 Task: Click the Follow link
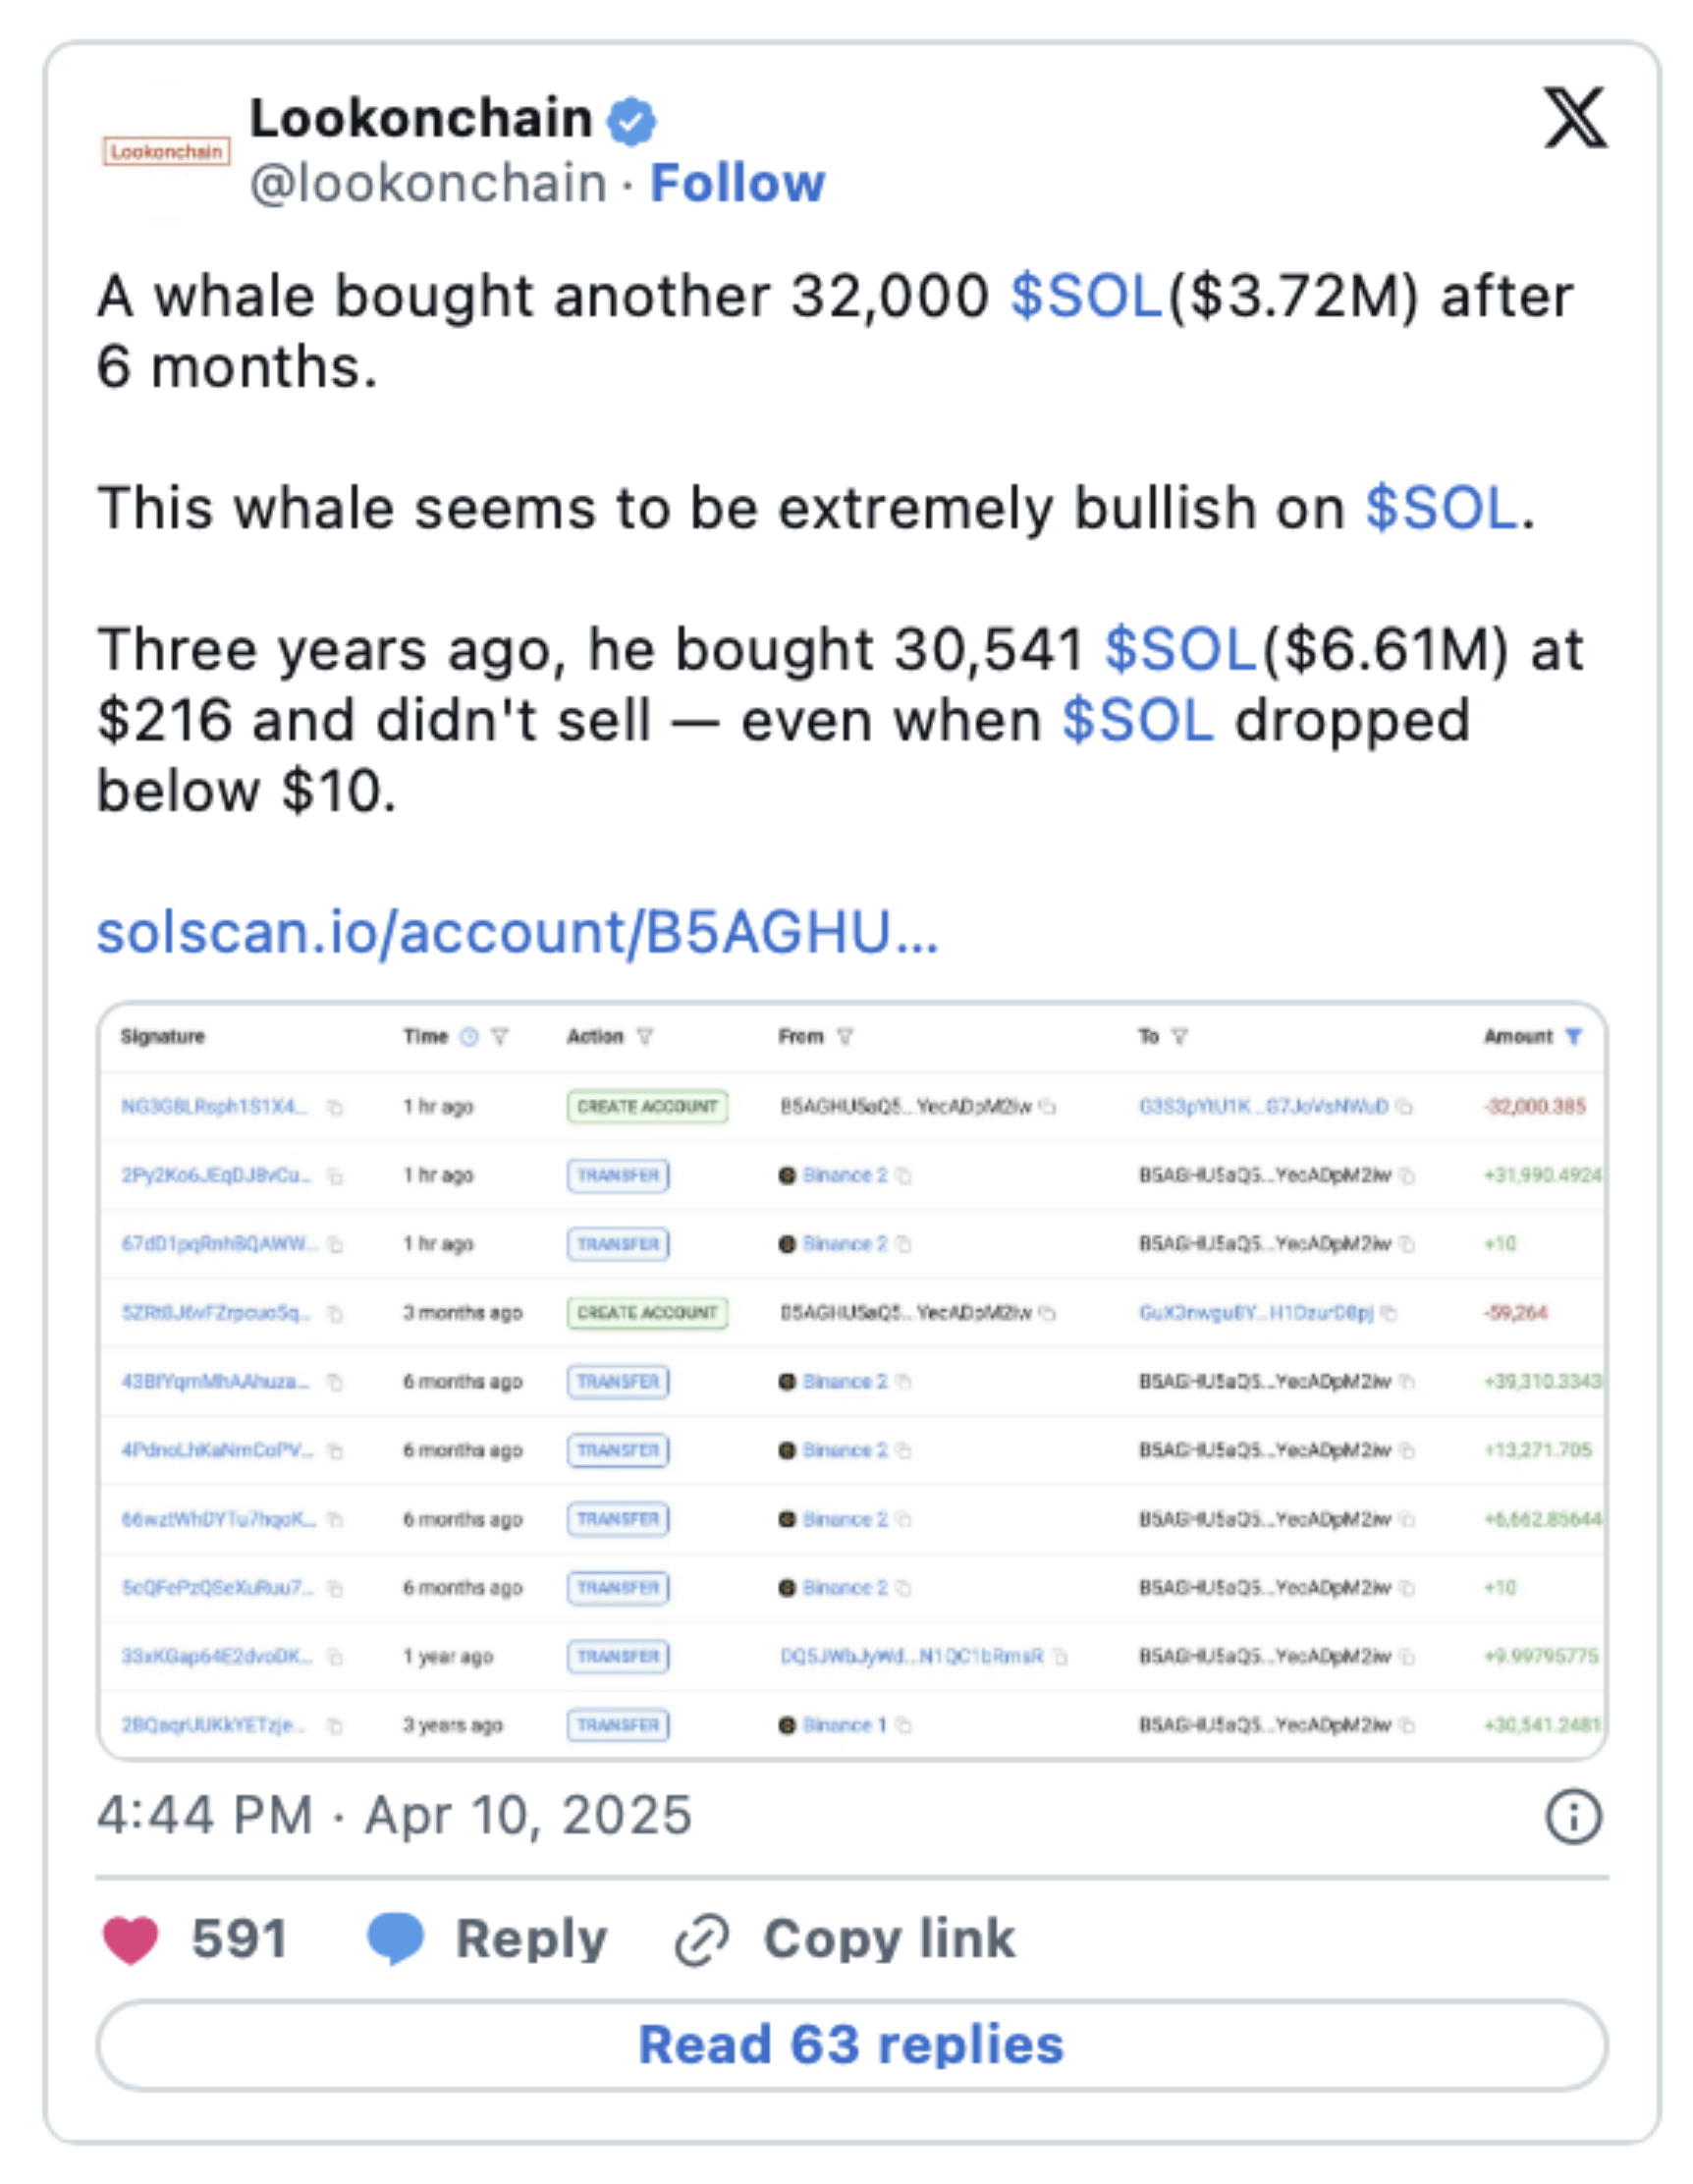(x=737, y=184)
